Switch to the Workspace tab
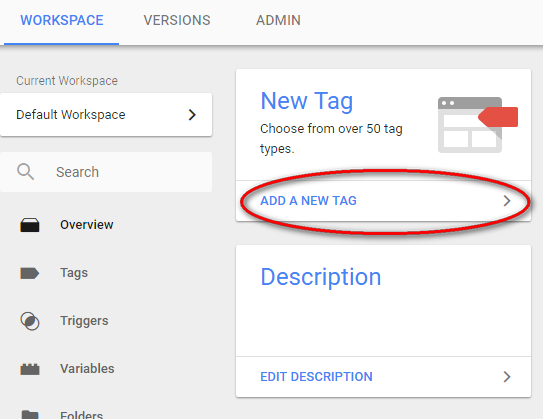This screenshot has width=543, height=419. click(62, 20)
